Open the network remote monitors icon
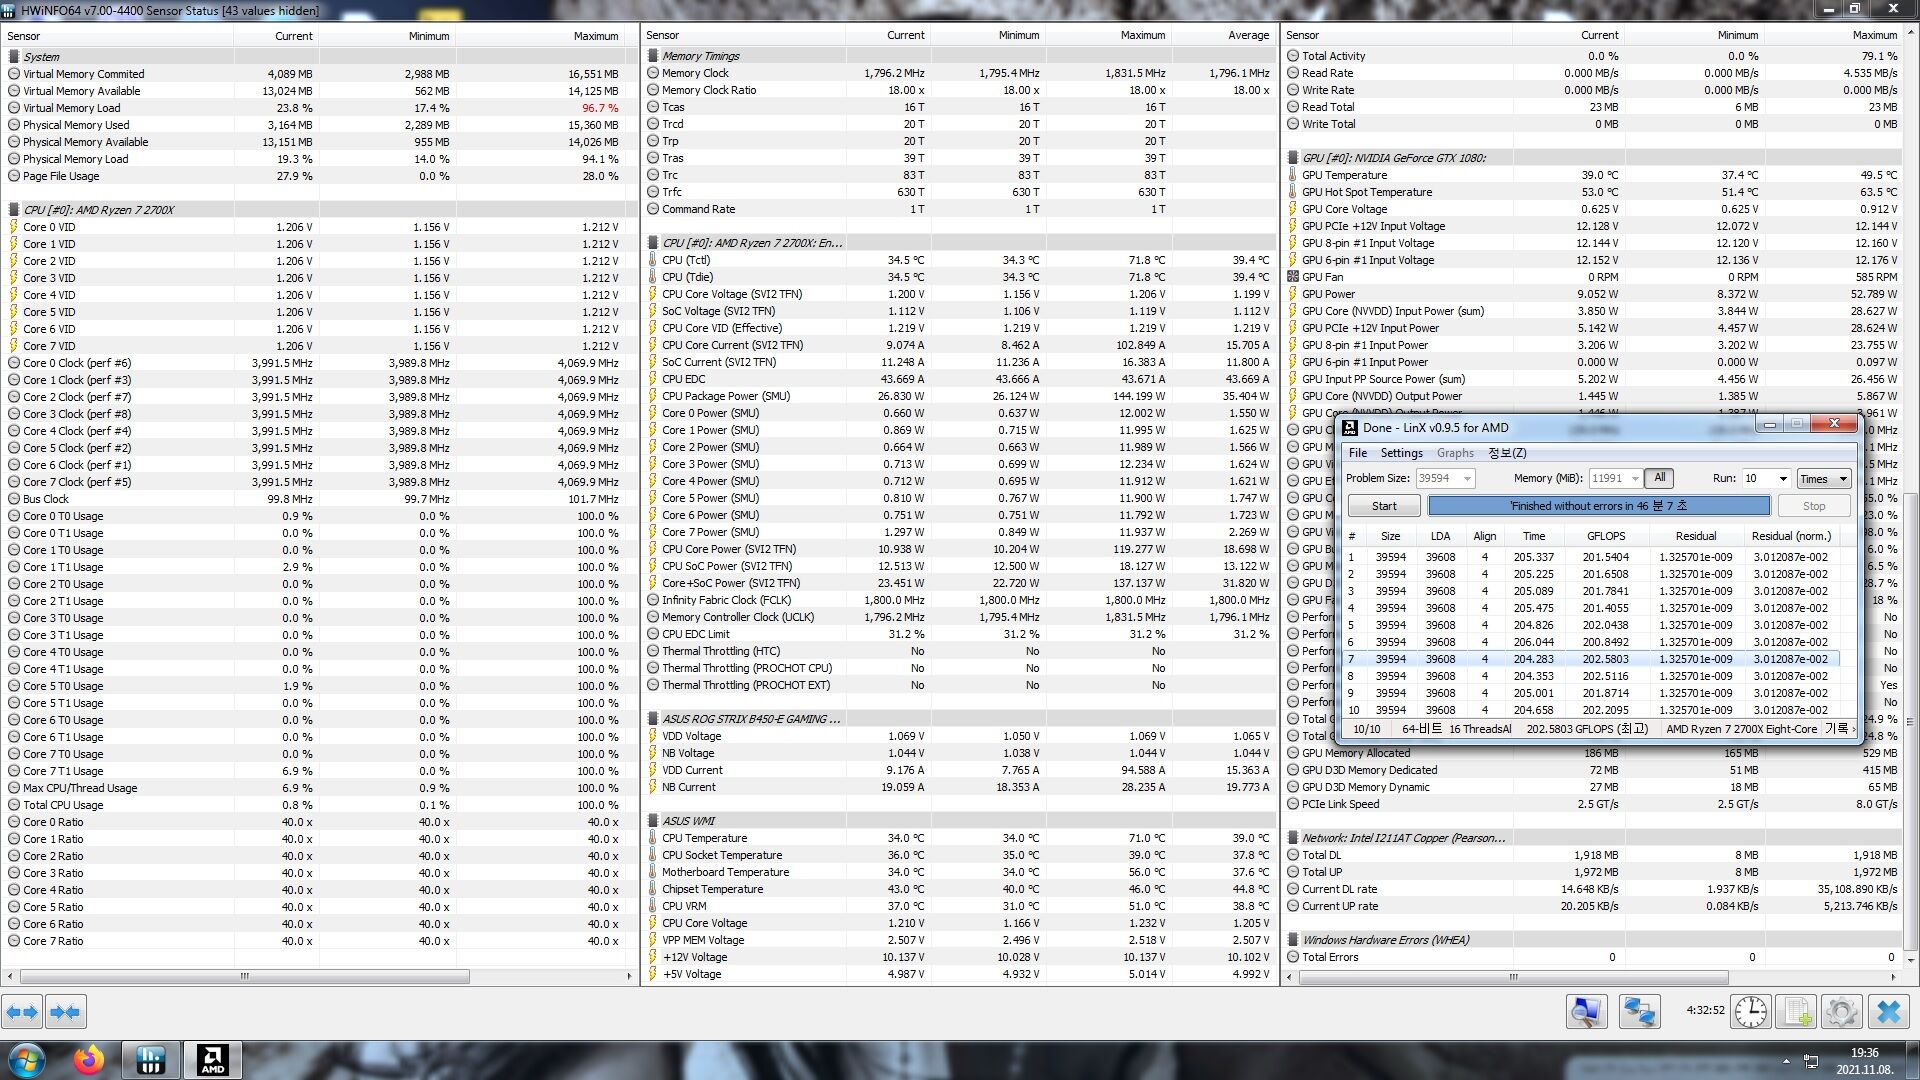This screenshot has height=1080, width=1920. pyautogui.click(x=1639, y=1012)
